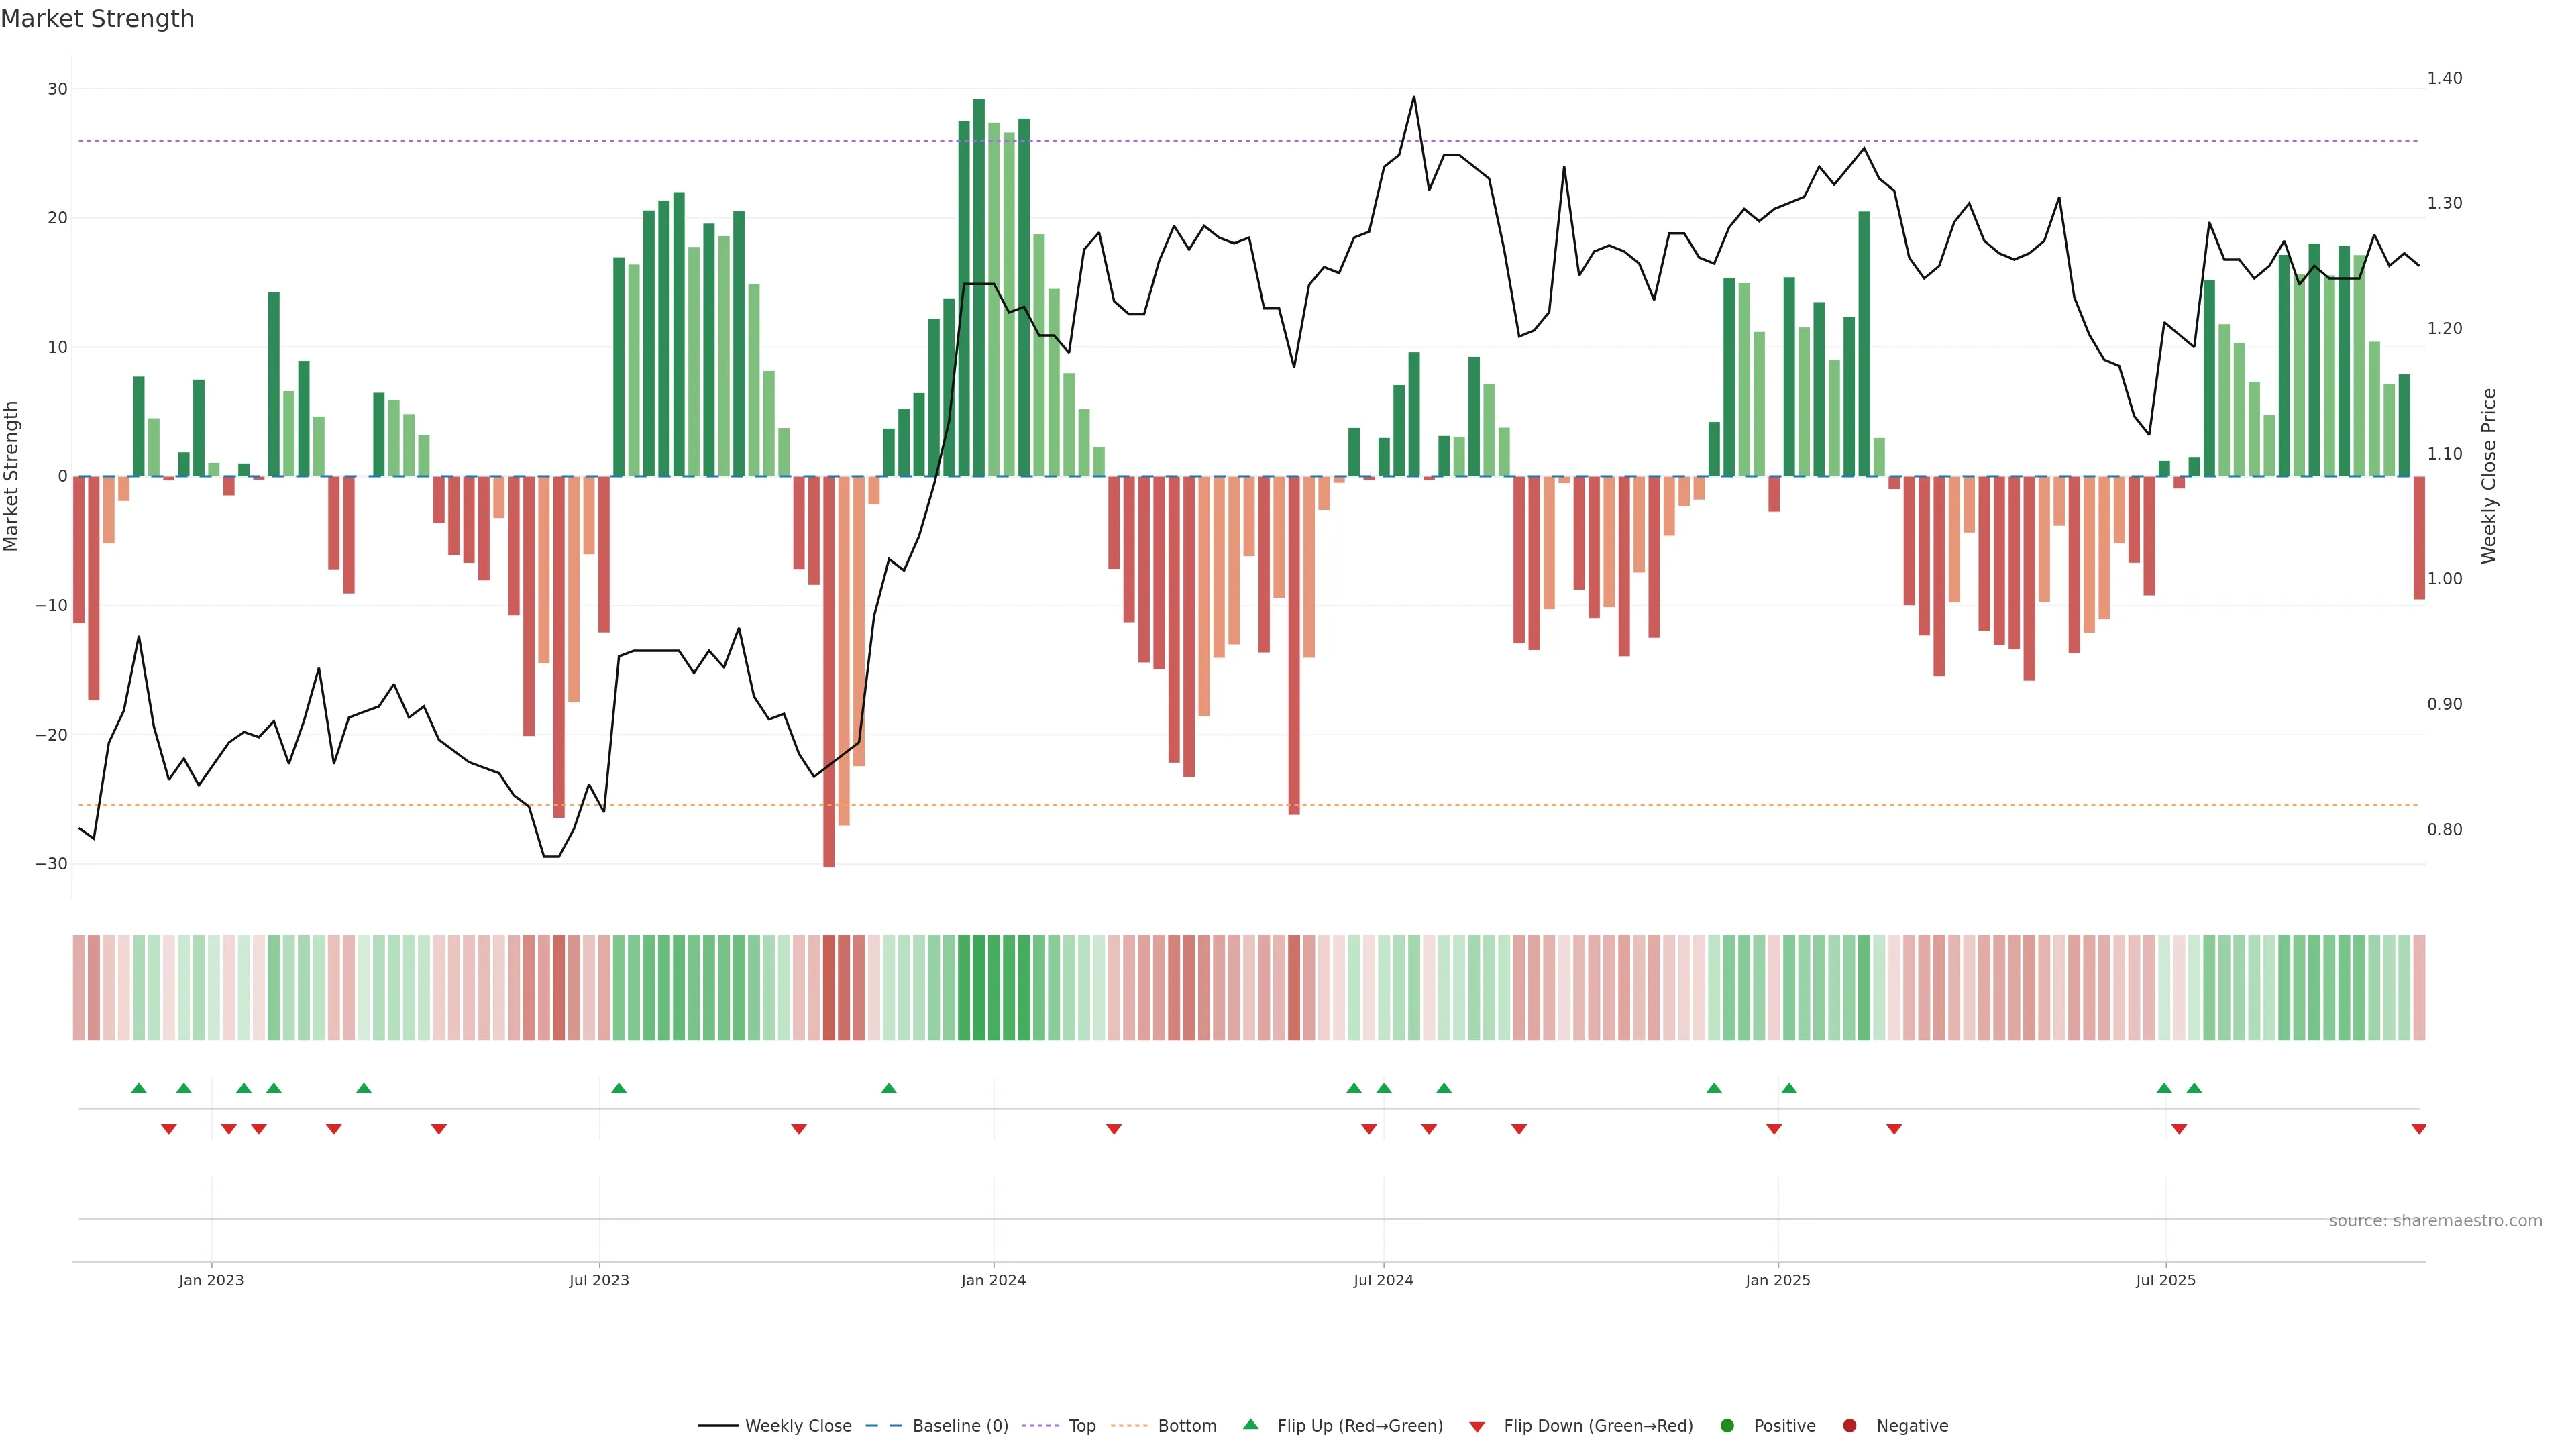Click the darkest green heat strip segment
2576x1449 pixels.
click(x=979, y=987)
